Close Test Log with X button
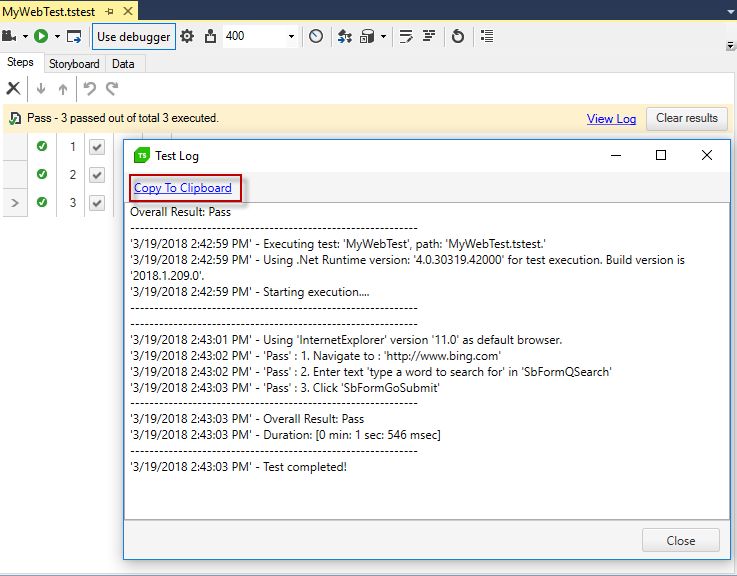The width and height of the screenshot is (737, 576). pos(706,155)
